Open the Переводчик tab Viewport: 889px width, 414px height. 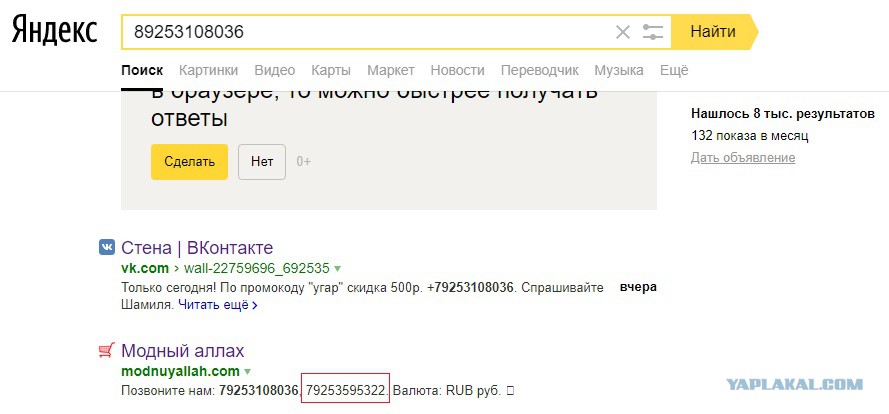[540, 70]
